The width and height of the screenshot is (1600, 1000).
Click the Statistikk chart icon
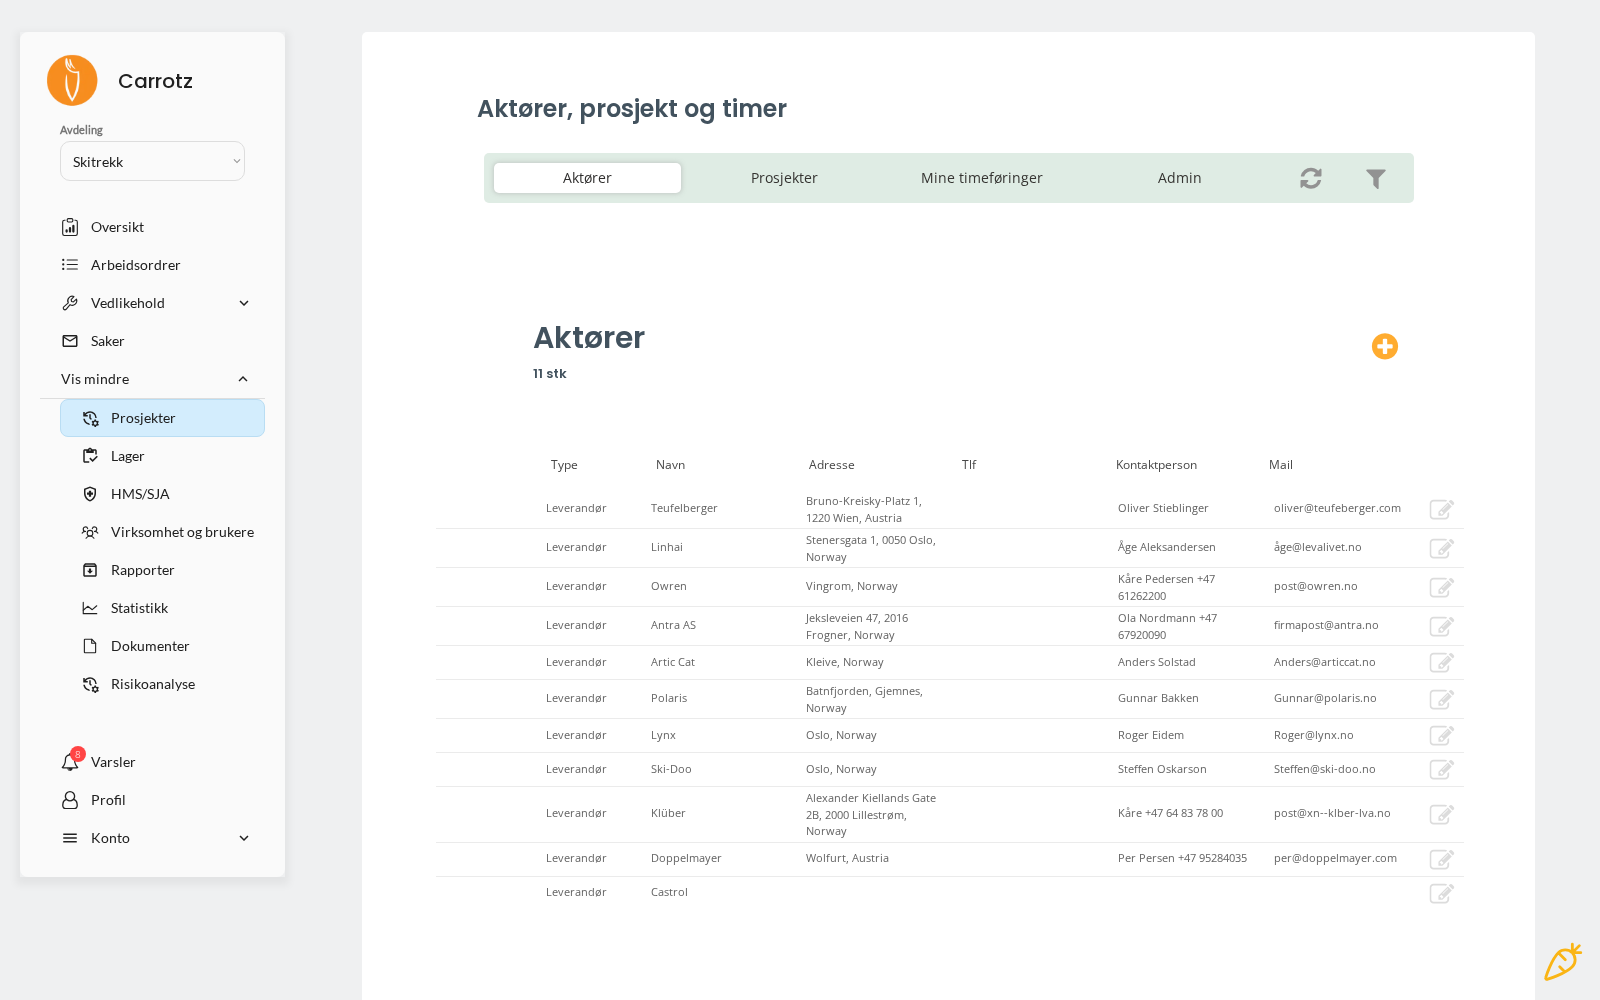point(90,608)
